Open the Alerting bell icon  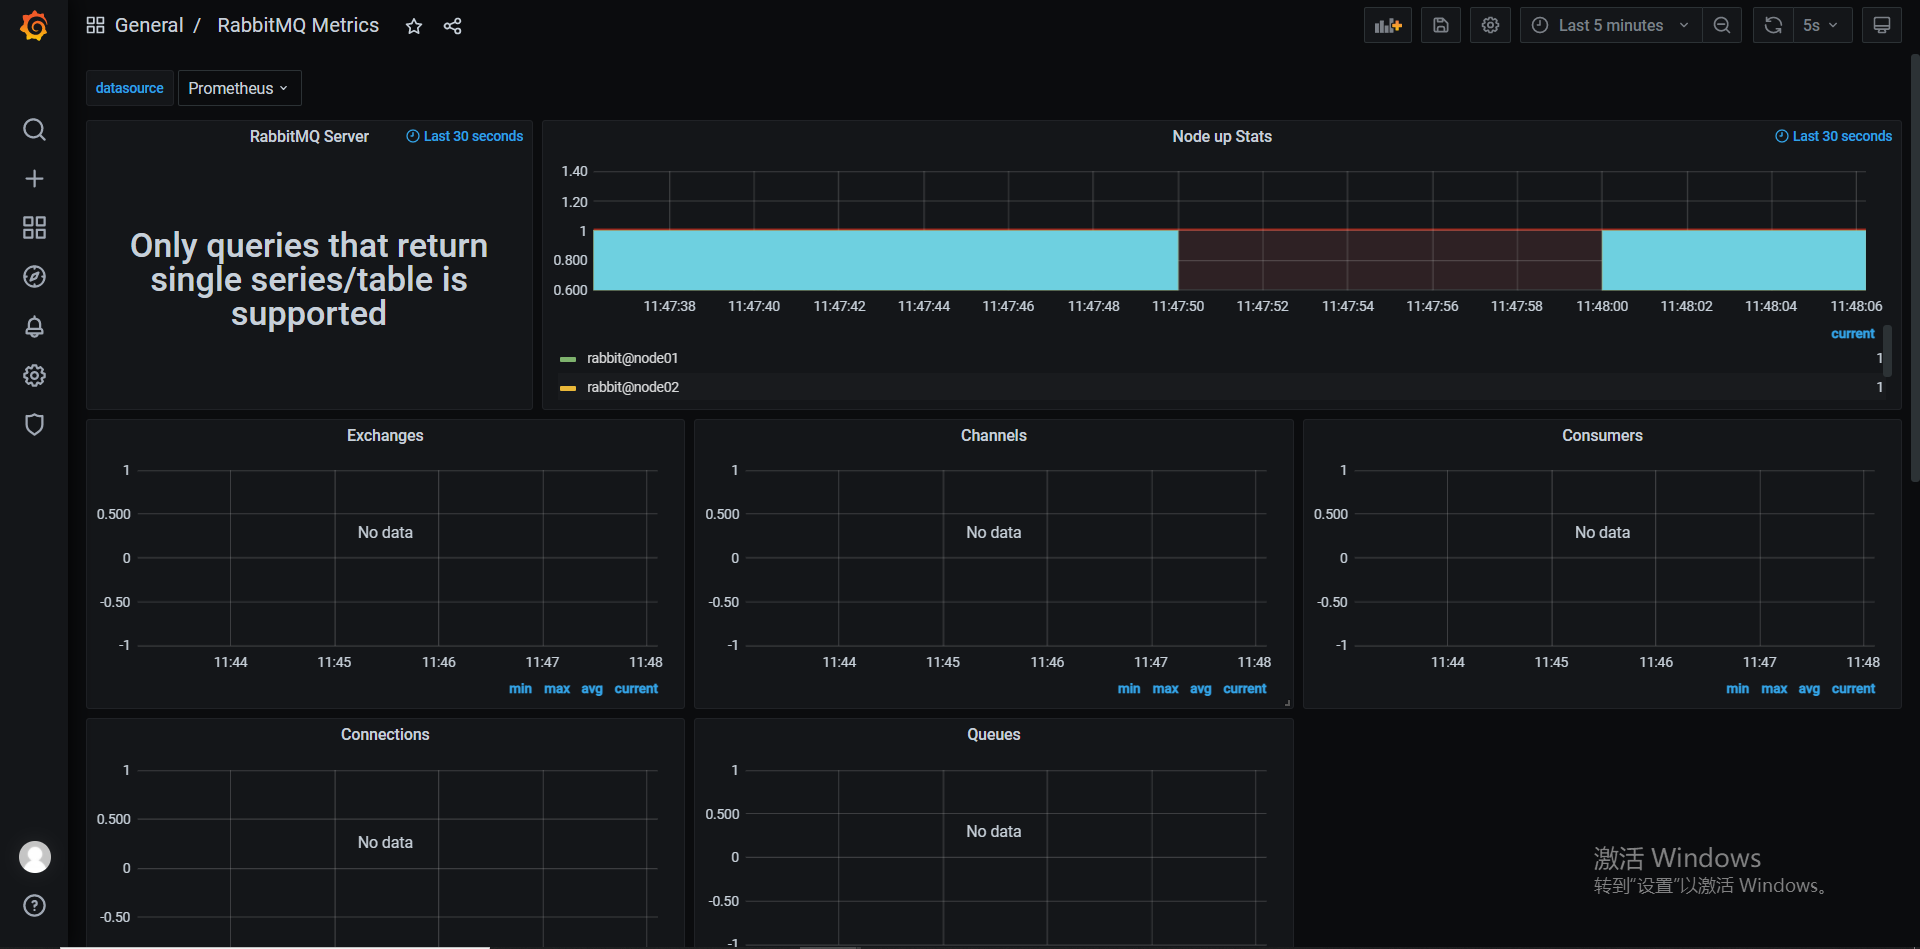tap(35, 327)
